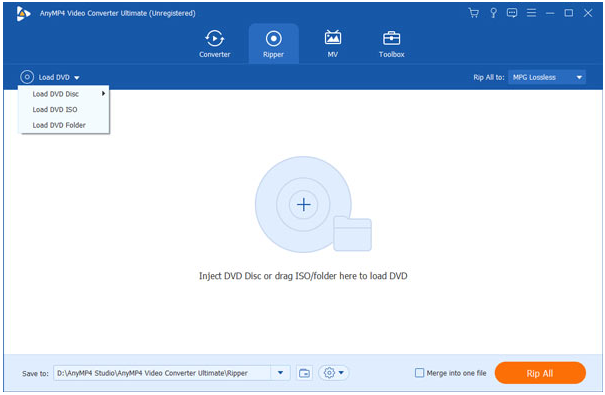Open the MV tab
The height and width of the screenshot is (395, 605).
(333, 44)
